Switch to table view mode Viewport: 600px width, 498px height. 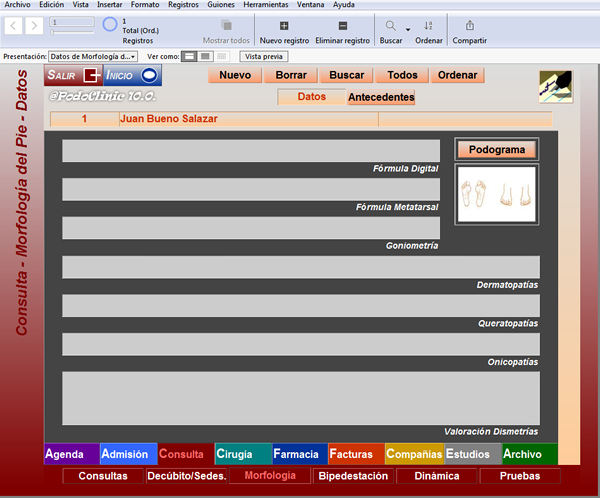[222, 57]
